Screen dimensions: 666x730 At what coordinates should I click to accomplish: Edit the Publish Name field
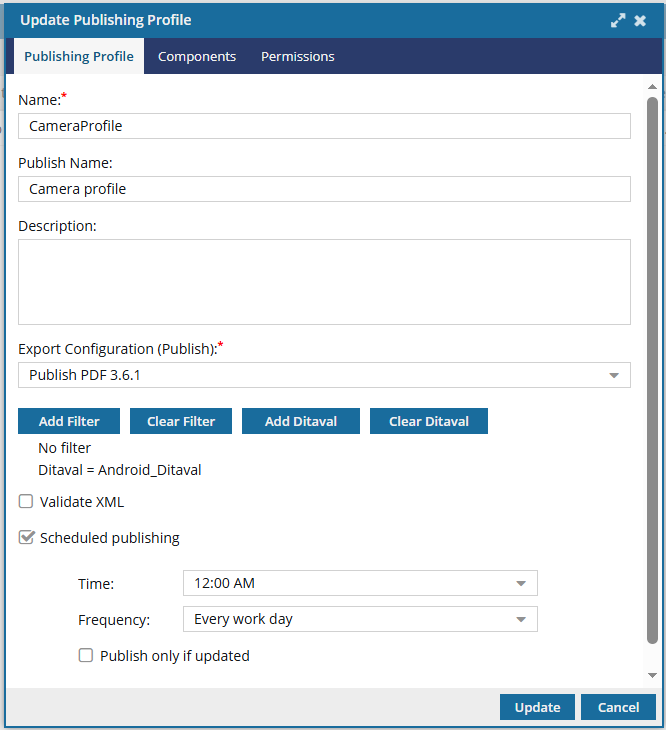point(324,189)
